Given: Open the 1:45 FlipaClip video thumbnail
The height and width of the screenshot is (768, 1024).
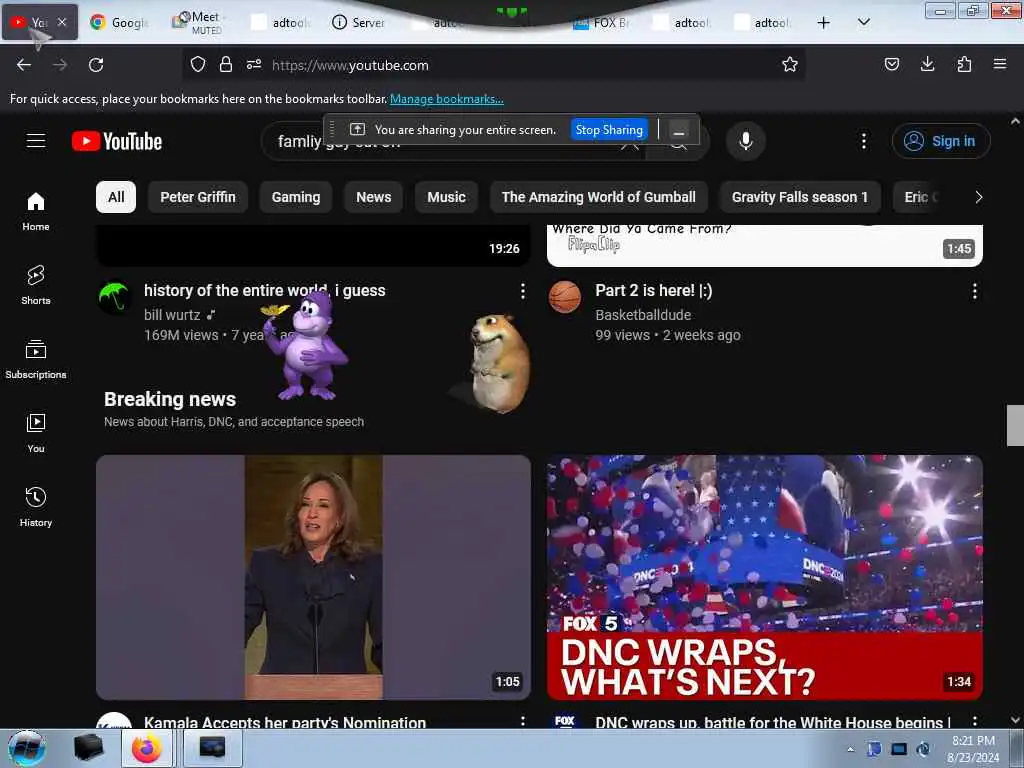Looking at the screenshot, I should point(765,246).
